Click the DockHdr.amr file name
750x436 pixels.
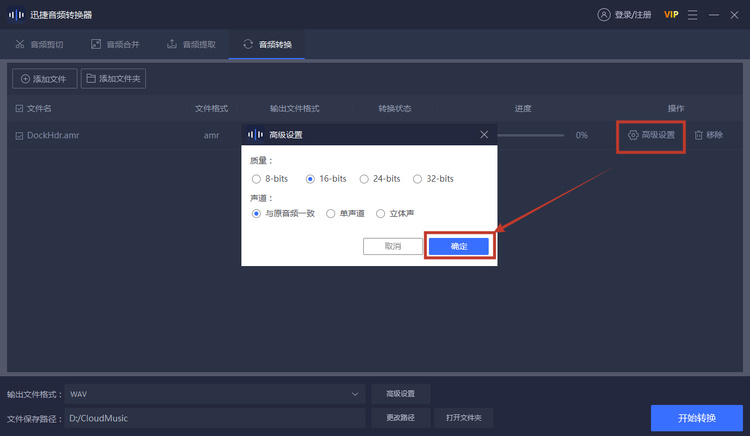[x=53, y=135]
